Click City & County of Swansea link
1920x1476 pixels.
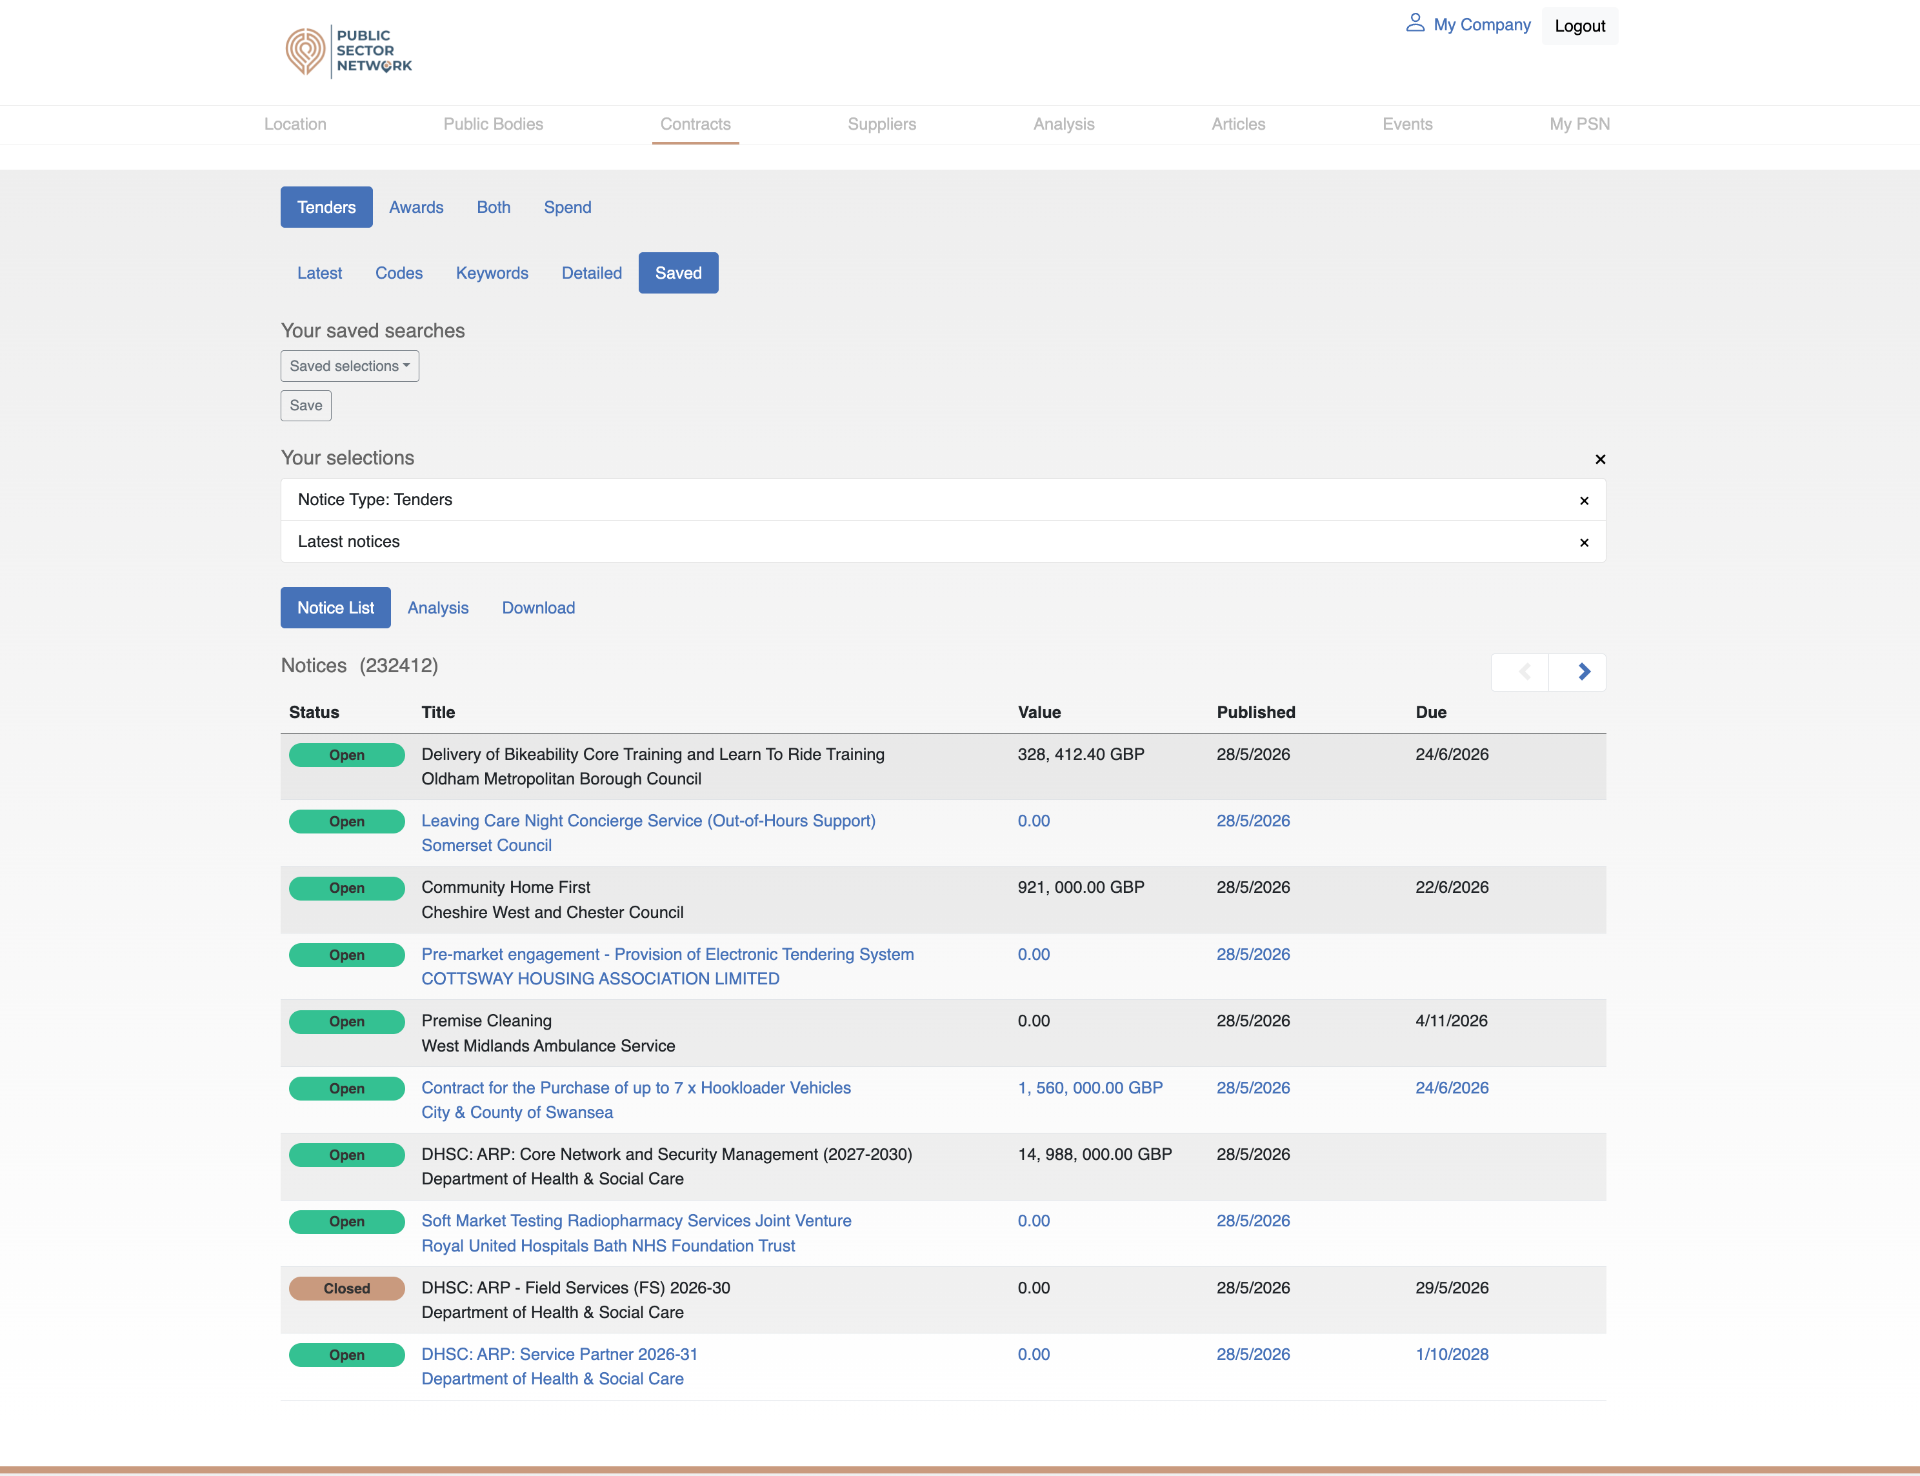[518, 1113]
